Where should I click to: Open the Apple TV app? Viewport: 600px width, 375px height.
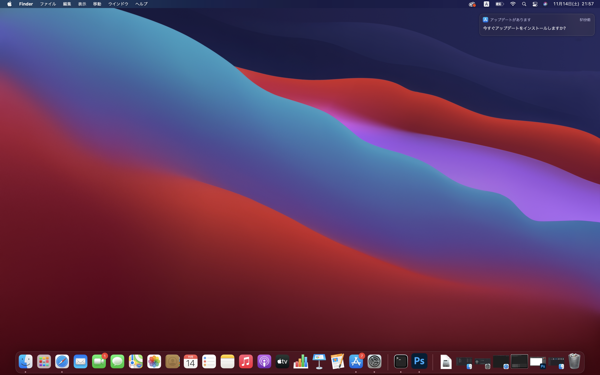pyautogui.click(x=282, y=361)
